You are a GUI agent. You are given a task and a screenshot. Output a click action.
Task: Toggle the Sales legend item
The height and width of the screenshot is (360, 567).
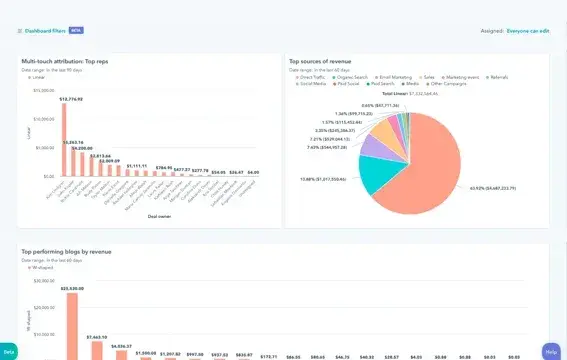(x=427, y=77)
